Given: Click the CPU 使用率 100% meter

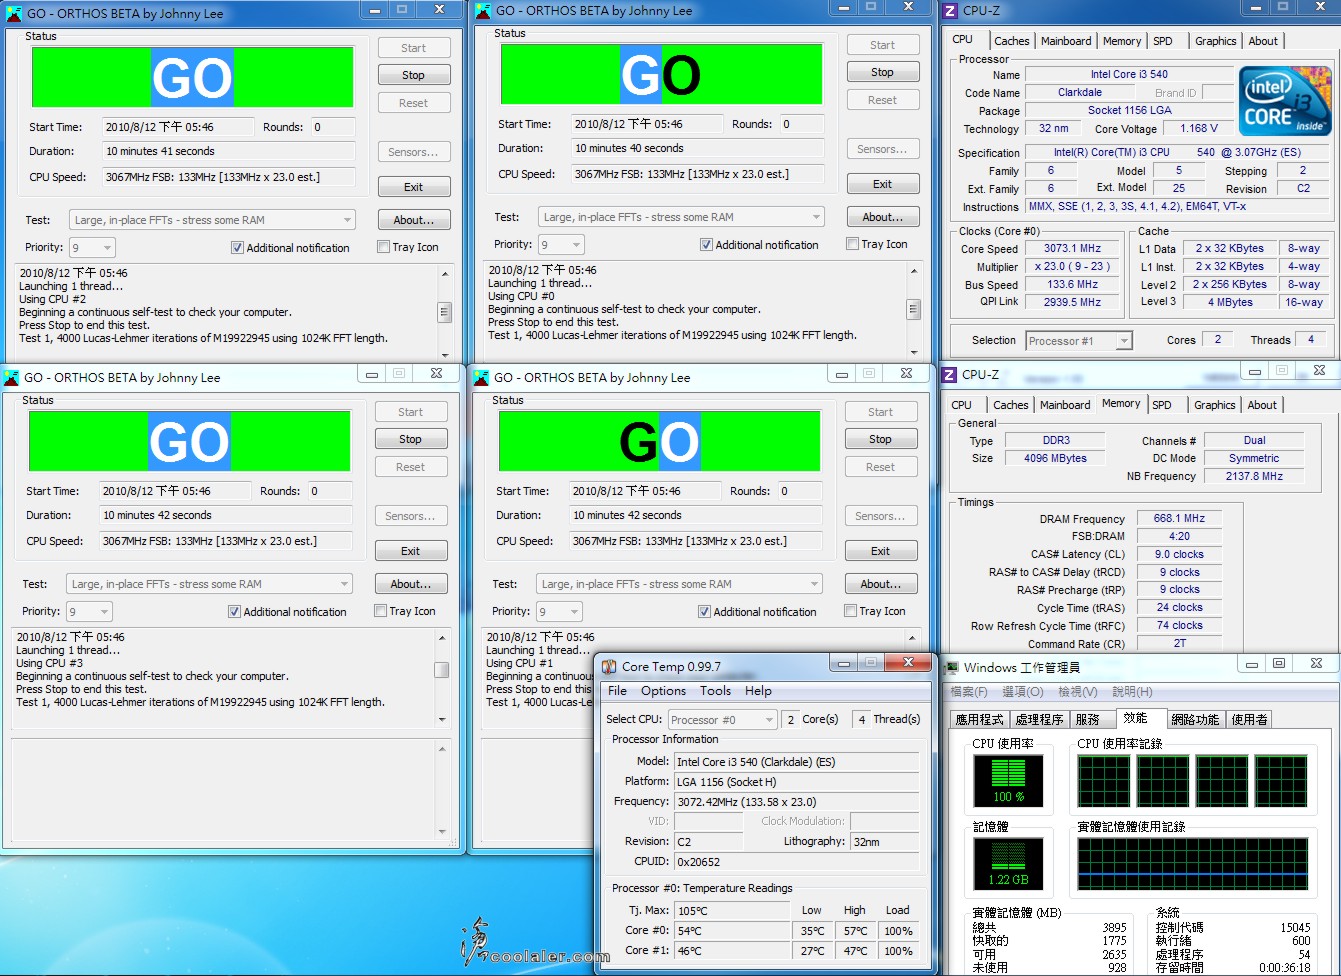Looking at the screenshot, I should point(1008,780).
